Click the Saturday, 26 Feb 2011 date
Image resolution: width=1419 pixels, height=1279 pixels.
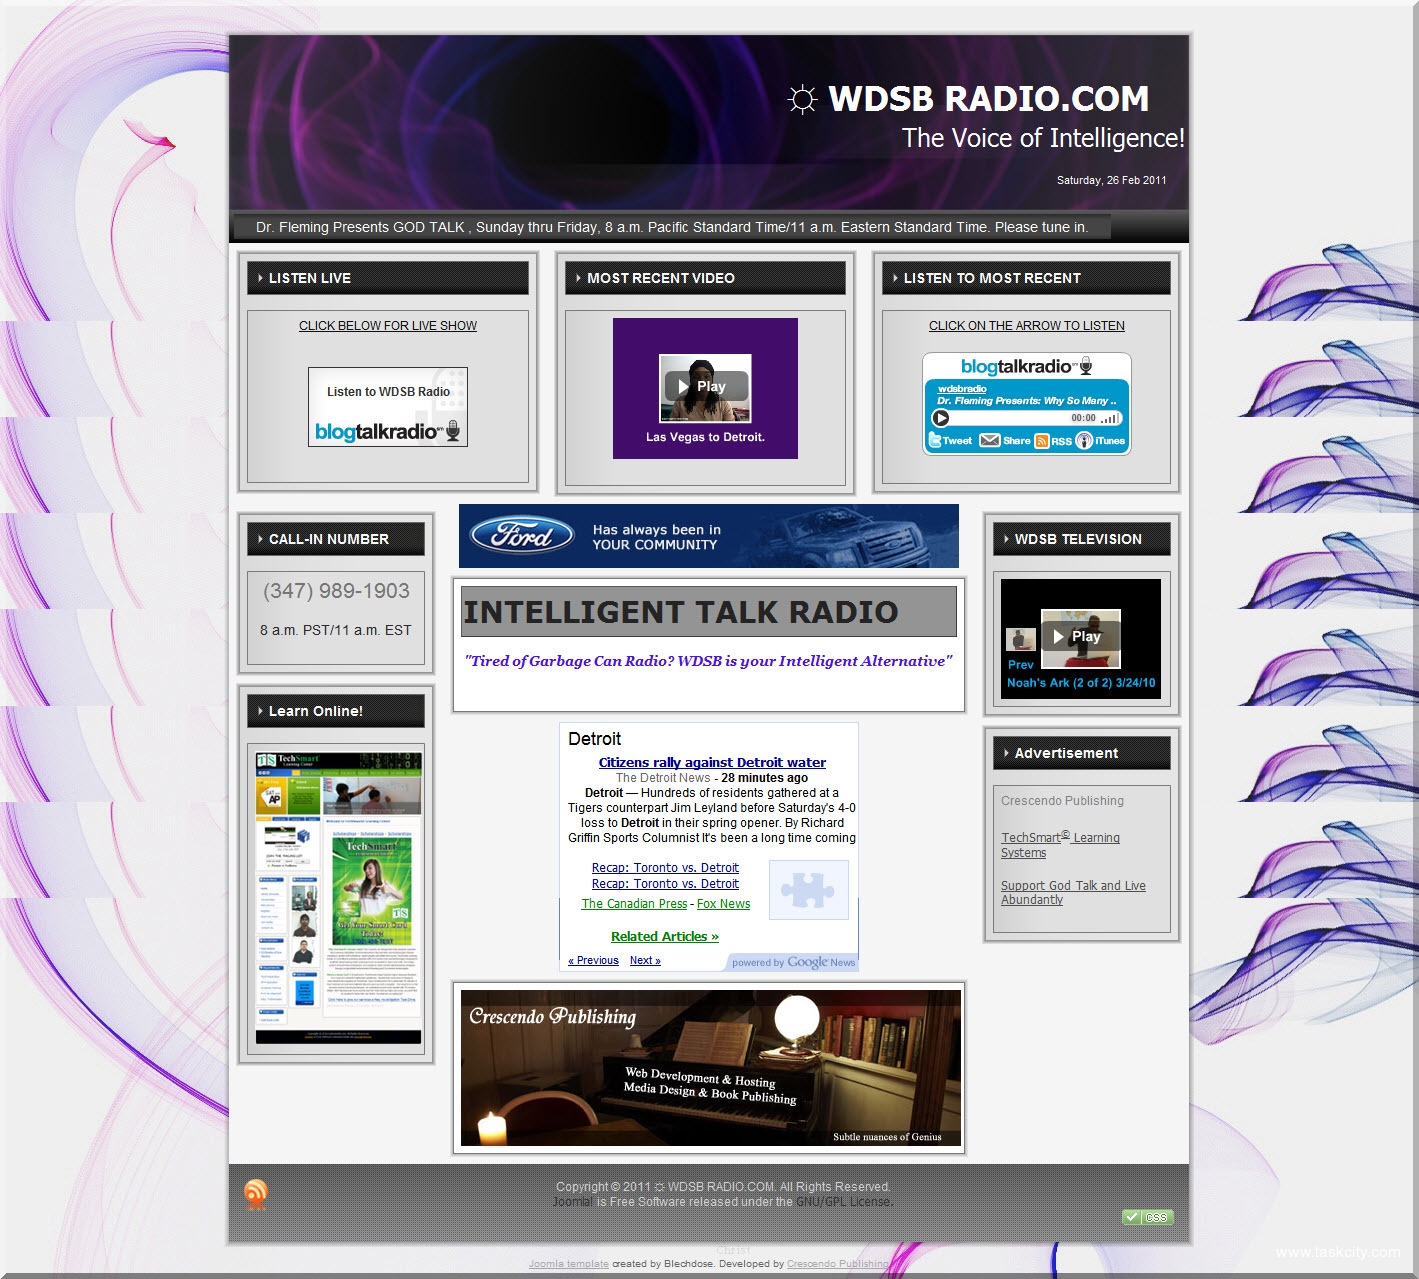[x=1111, y=180]
